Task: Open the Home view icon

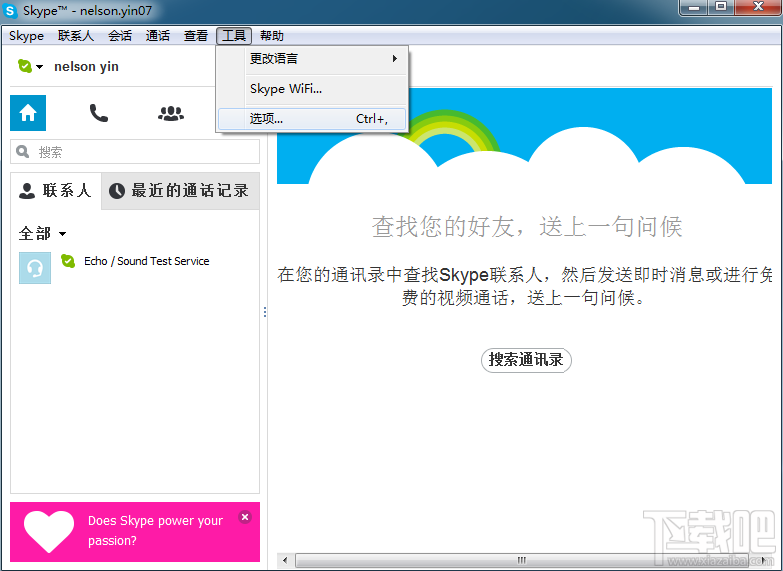Action: pyautogui.click(x=28, y=113)
